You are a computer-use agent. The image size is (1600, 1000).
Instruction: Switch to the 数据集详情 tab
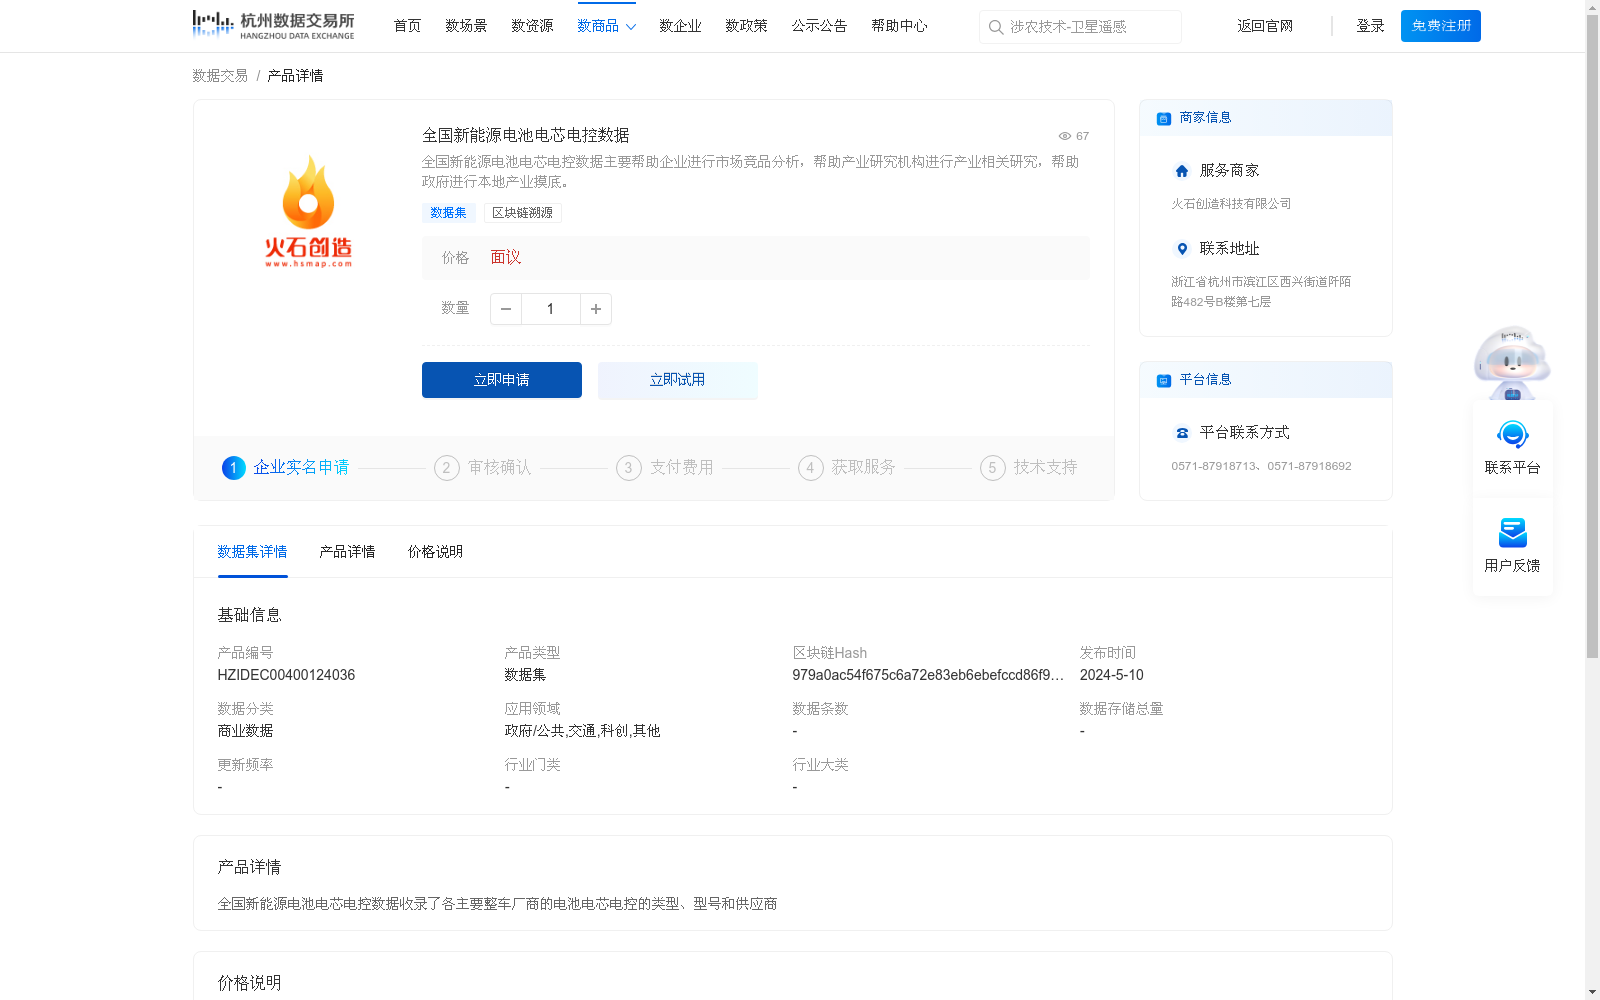(252, 552)
